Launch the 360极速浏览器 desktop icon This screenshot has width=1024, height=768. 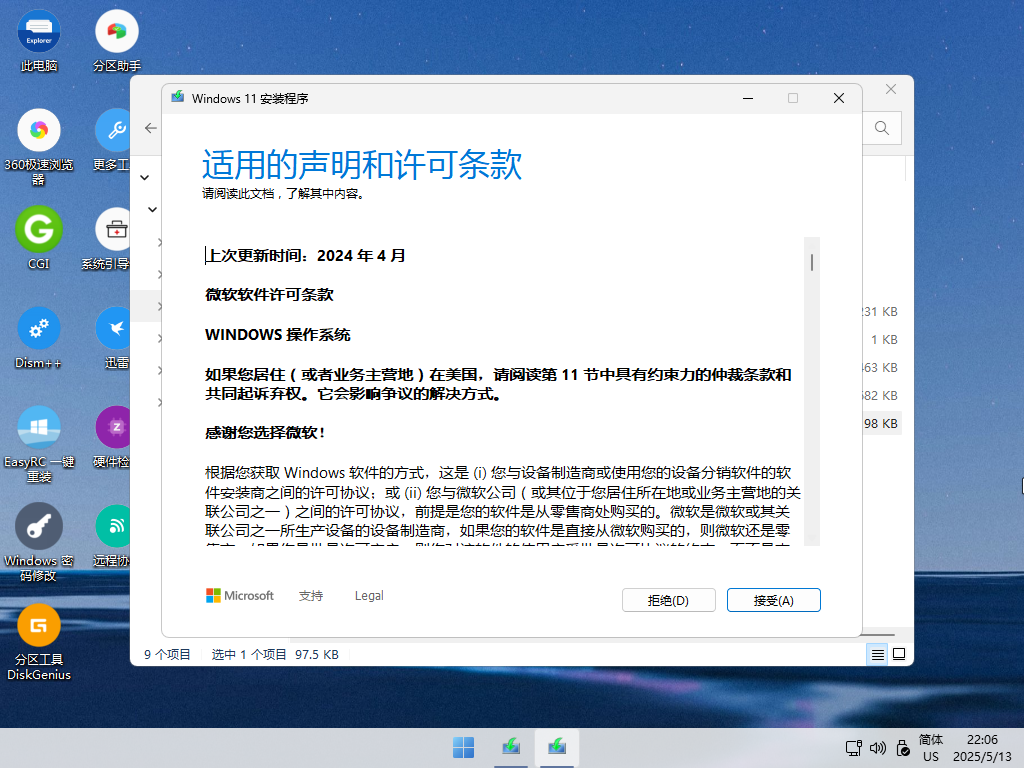(39, 147)
